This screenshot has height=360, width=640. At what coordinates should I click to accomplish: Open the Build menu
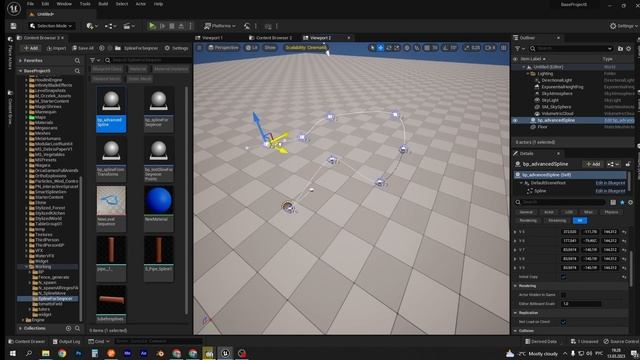point(103,4)
